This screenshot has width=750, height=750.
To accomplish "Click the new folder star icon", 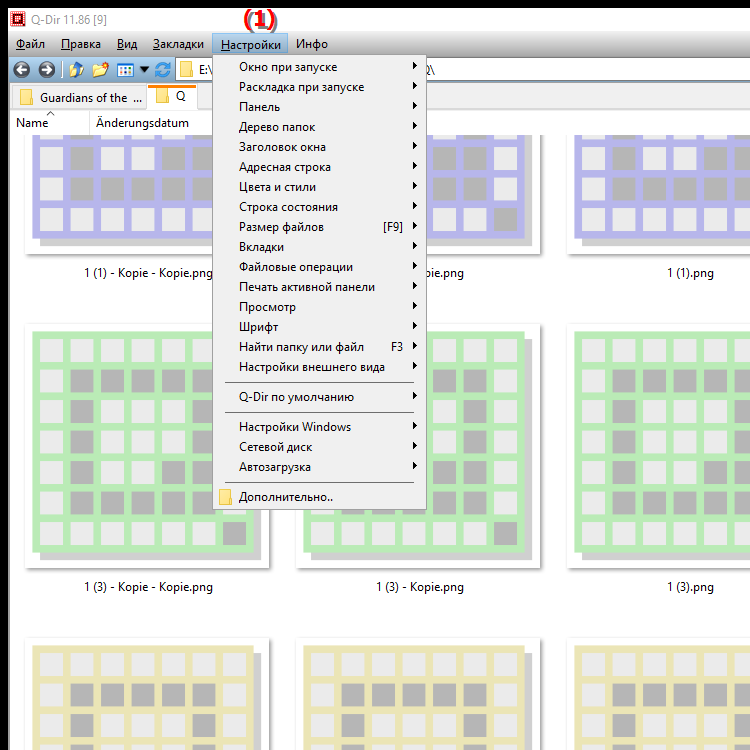I will coord(100,70).
